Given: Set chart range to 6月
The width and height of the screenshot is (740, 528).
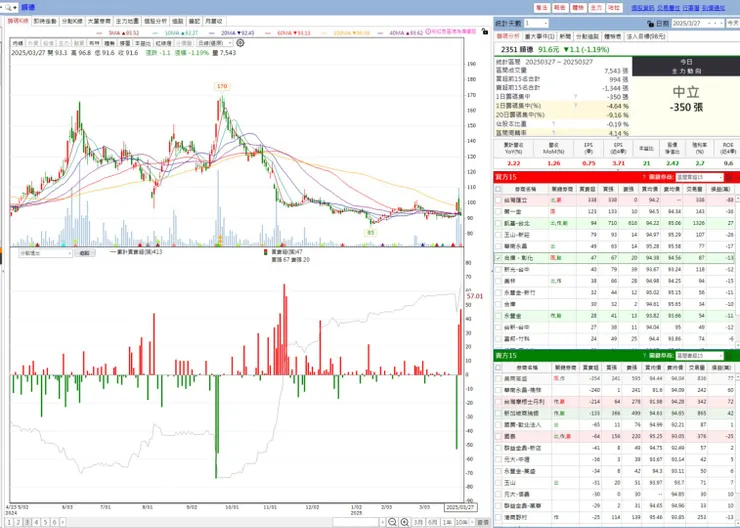Looking at the screenshot, I should (x=432, y=522).
